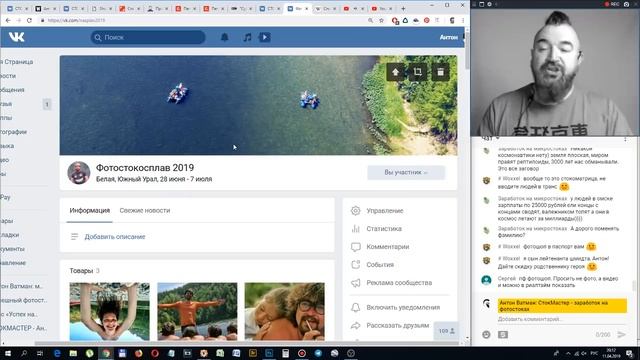Viewport: 640px width, 360px height.
Task: Click the VK logo icon
Action: pos(16,37)
